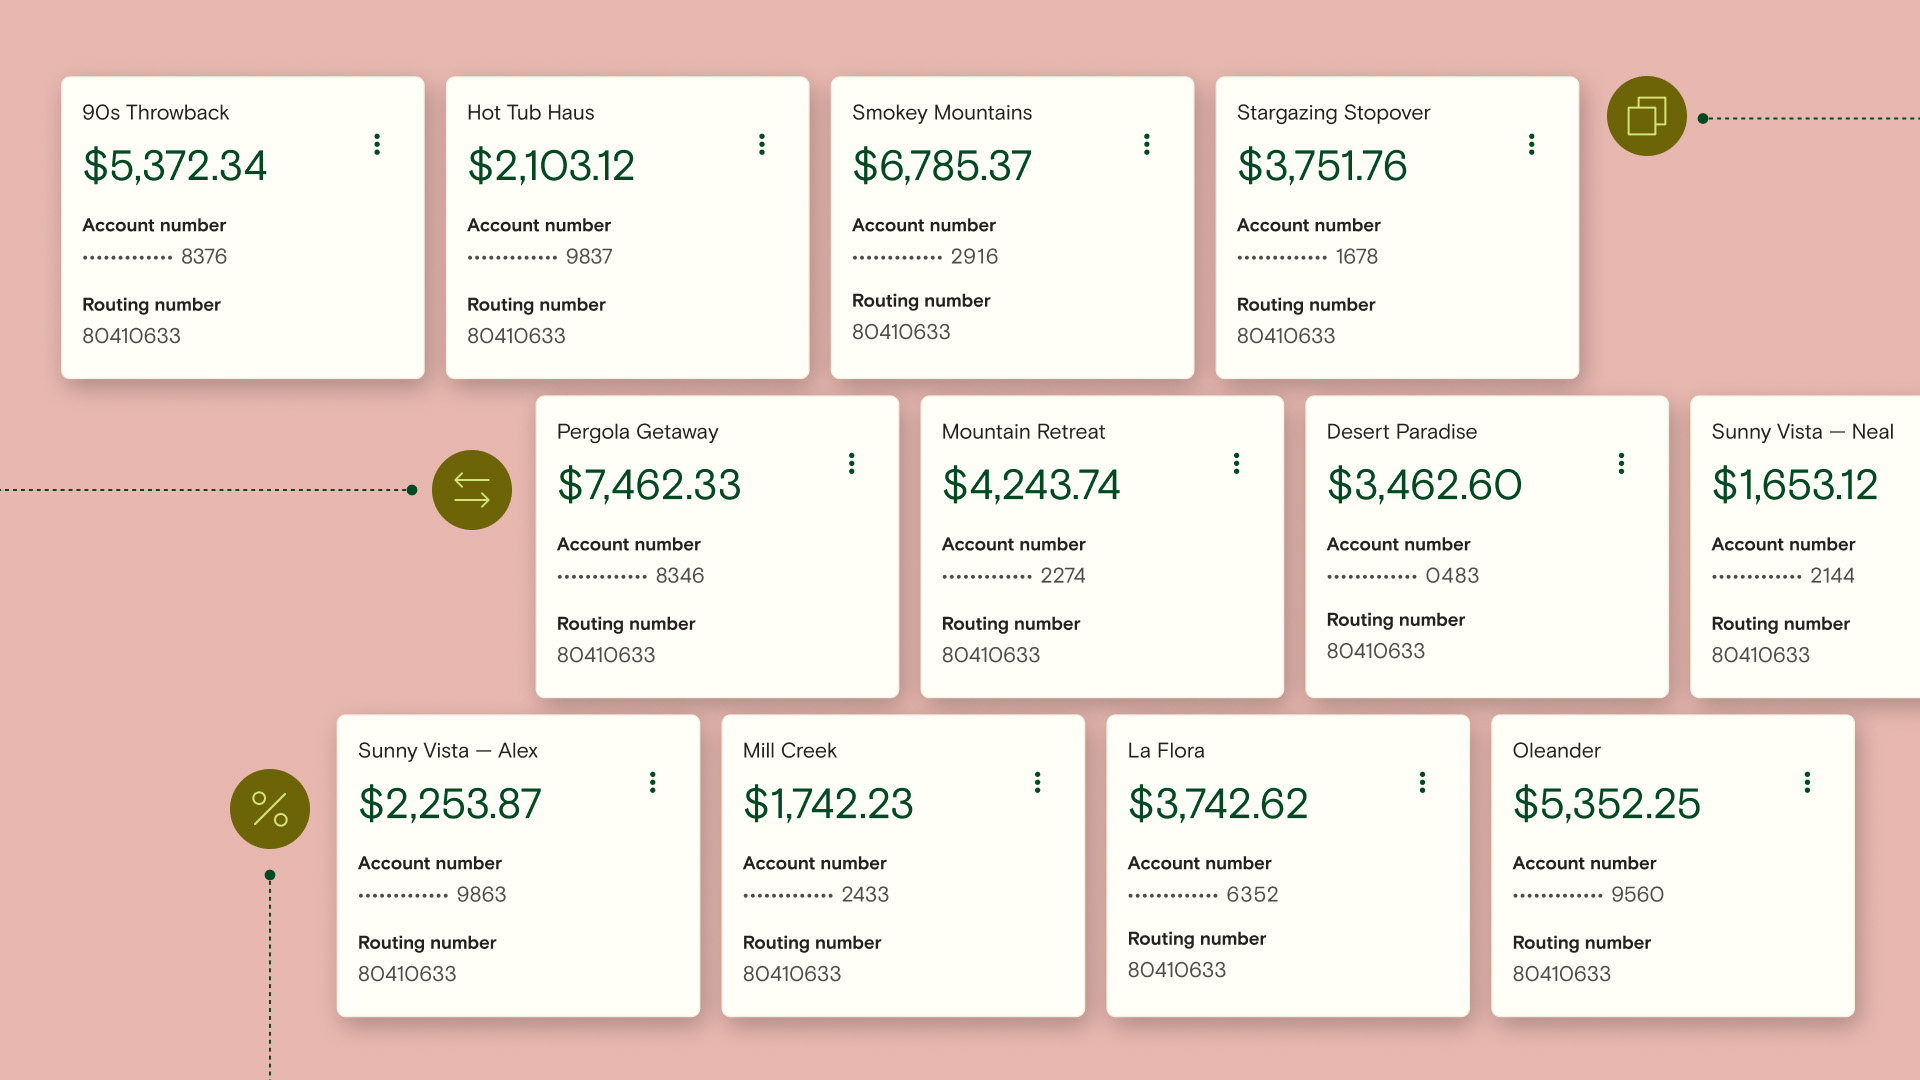The width and height of the screenshot is (1920, 1080).
Task: Select the Desert Paradise account card
Action: click(1486, 547)
